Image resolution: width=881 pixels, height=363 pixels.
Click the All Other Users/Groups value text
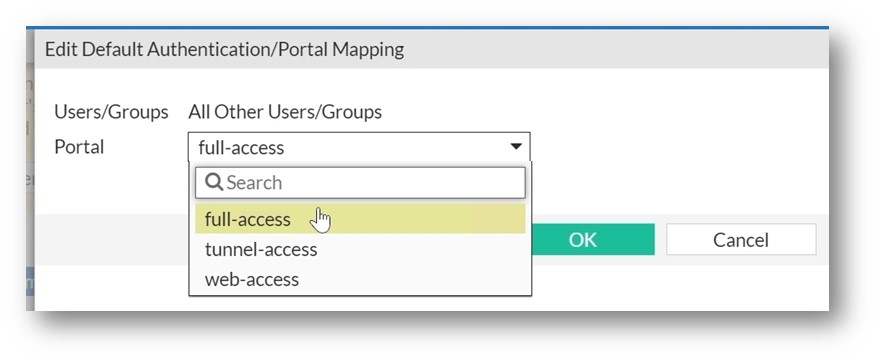click(x=285, y=112)
